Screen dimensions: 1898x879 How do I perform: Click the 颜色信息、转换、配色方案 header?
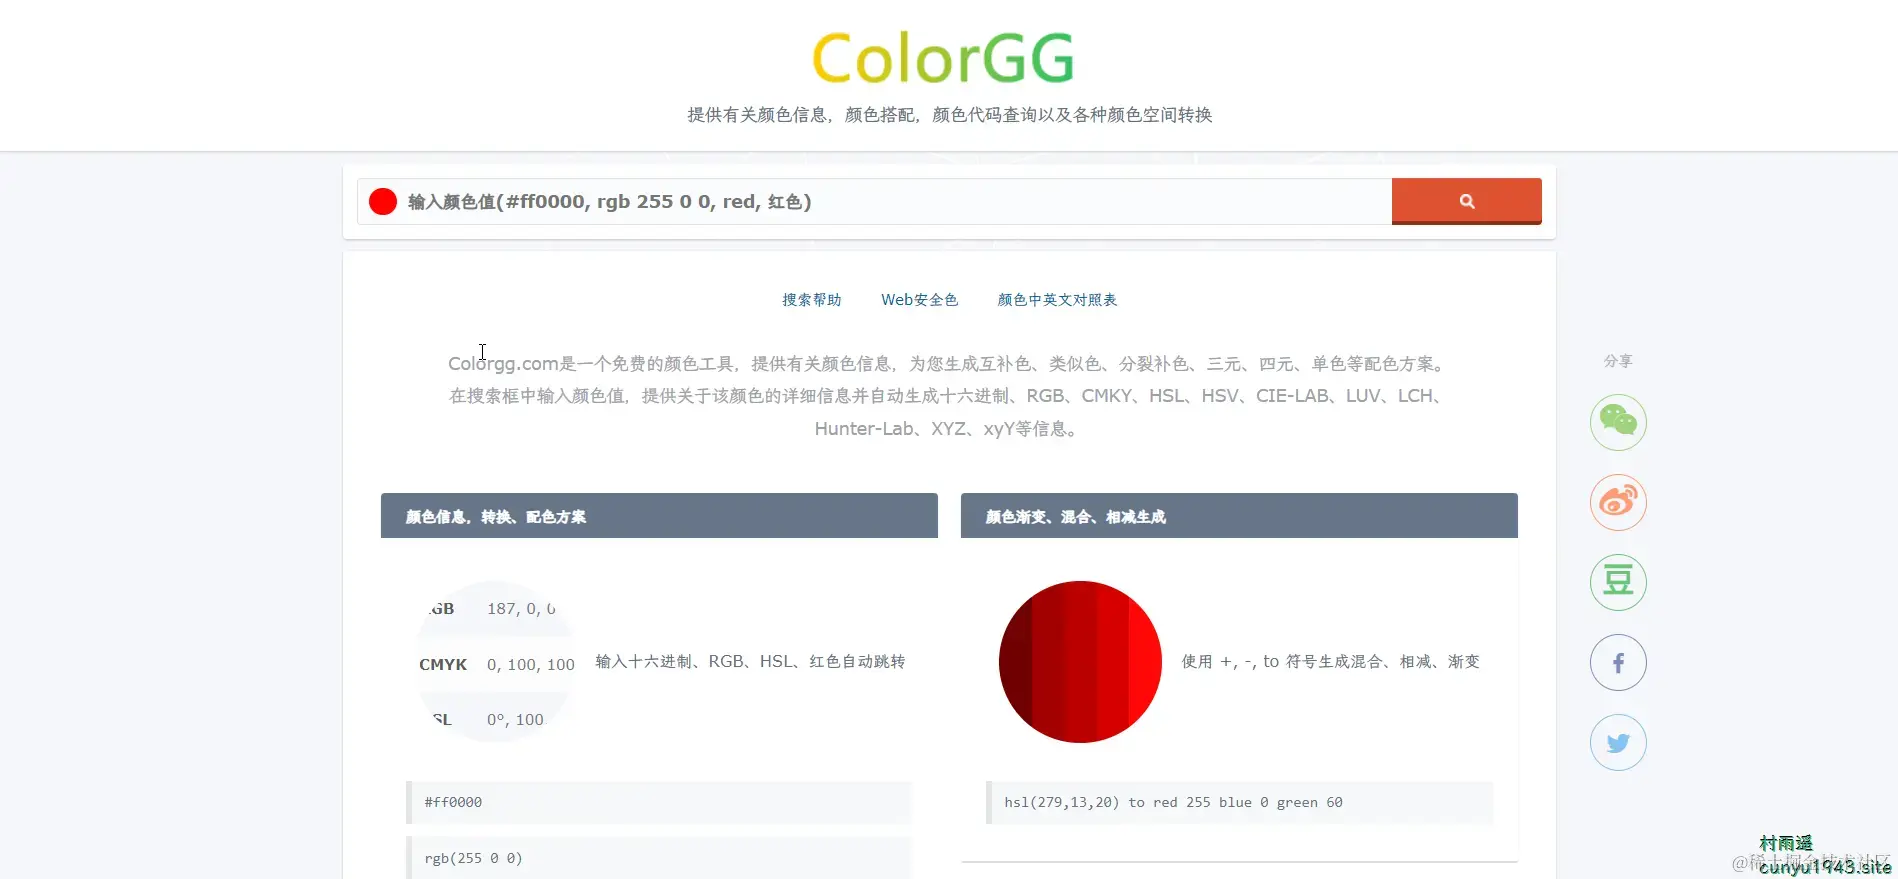tap(659, 516)
